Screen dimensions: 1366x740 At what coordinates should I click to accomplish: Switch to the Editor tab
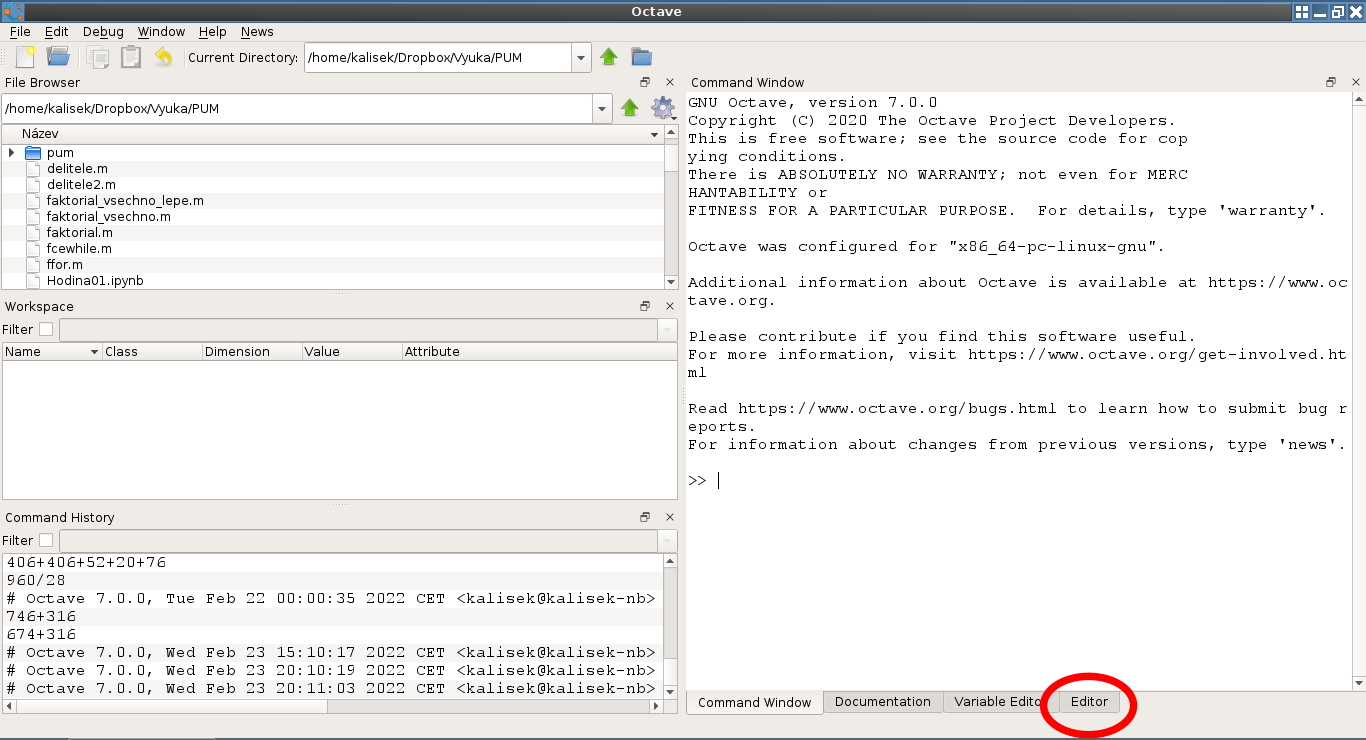pyautogui.click(x=1089, y=702)
